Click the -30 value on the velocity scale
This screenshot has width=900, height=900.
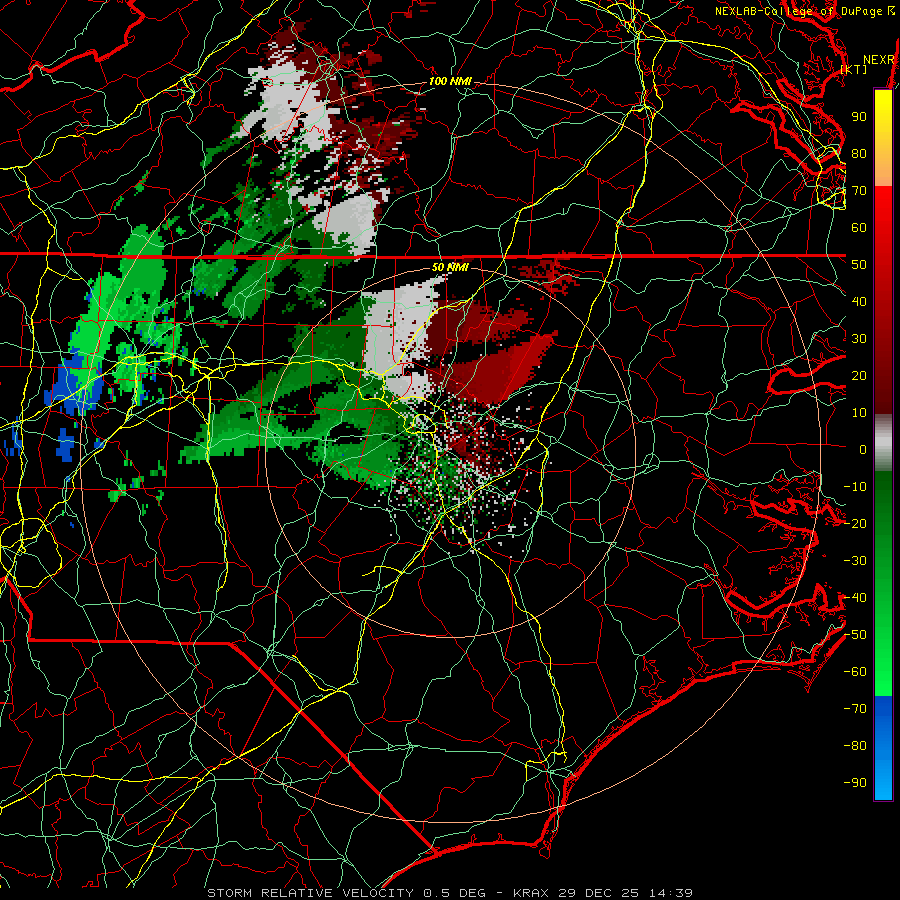coord(855,561)
